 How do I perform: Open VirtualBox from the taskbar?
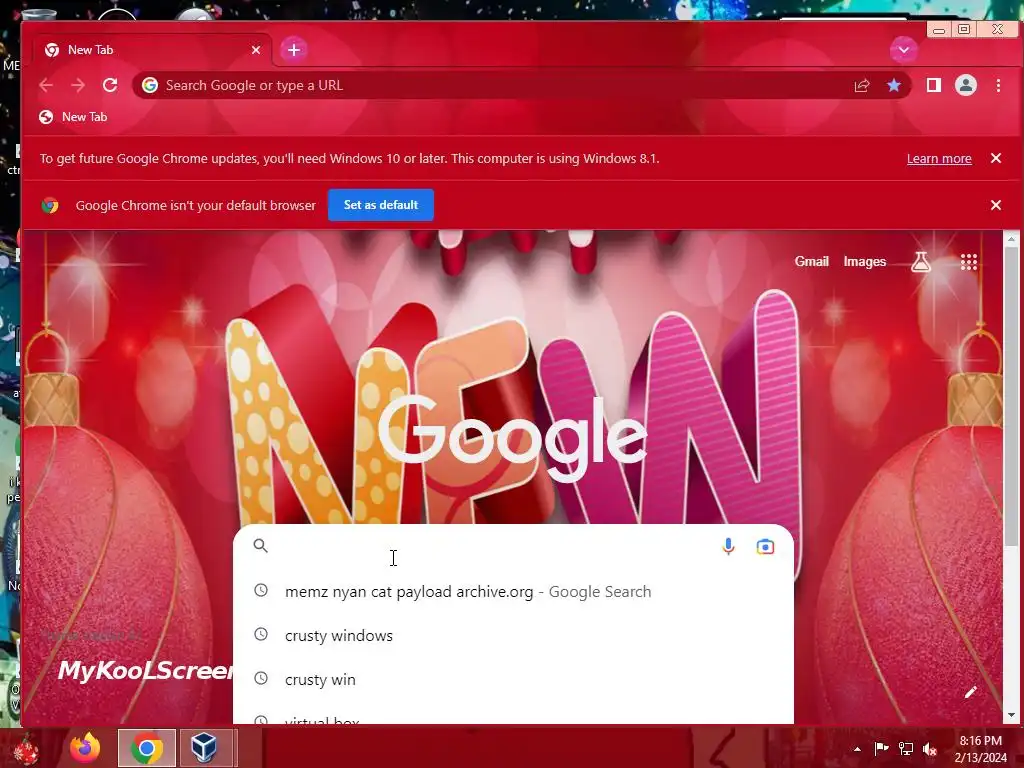204,748
